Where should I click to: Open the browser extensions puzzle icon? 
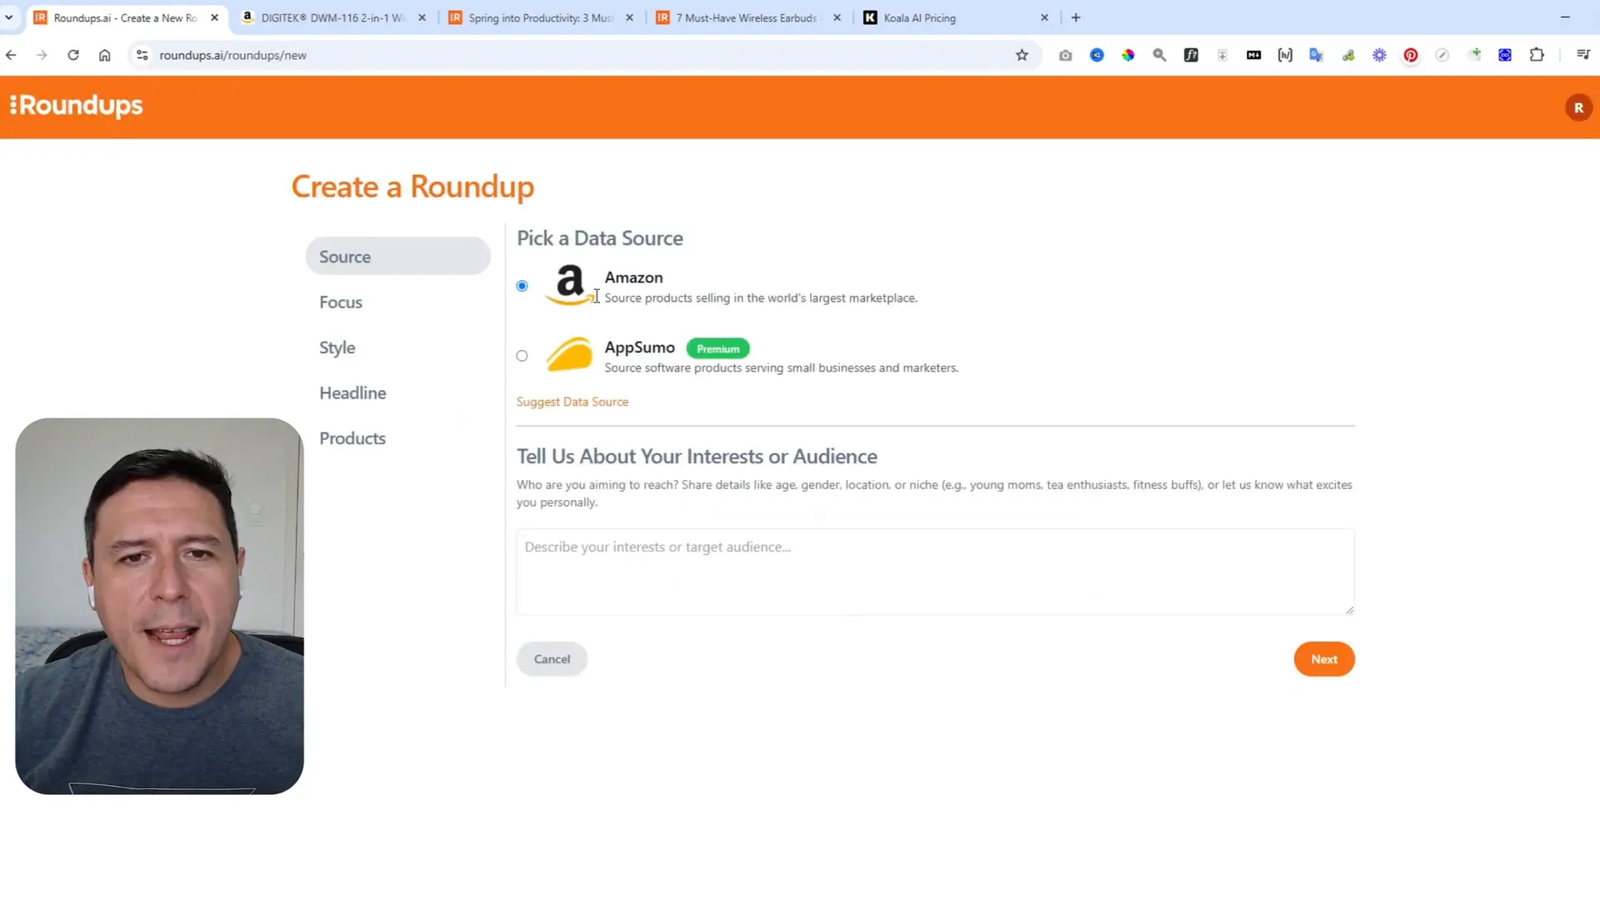[x=1537, y=55]
